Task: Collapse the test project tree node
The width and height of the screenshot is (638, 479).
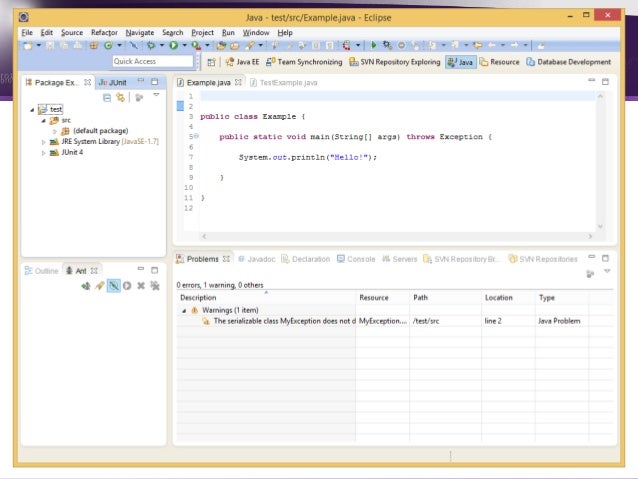Action: coord(33,109)
